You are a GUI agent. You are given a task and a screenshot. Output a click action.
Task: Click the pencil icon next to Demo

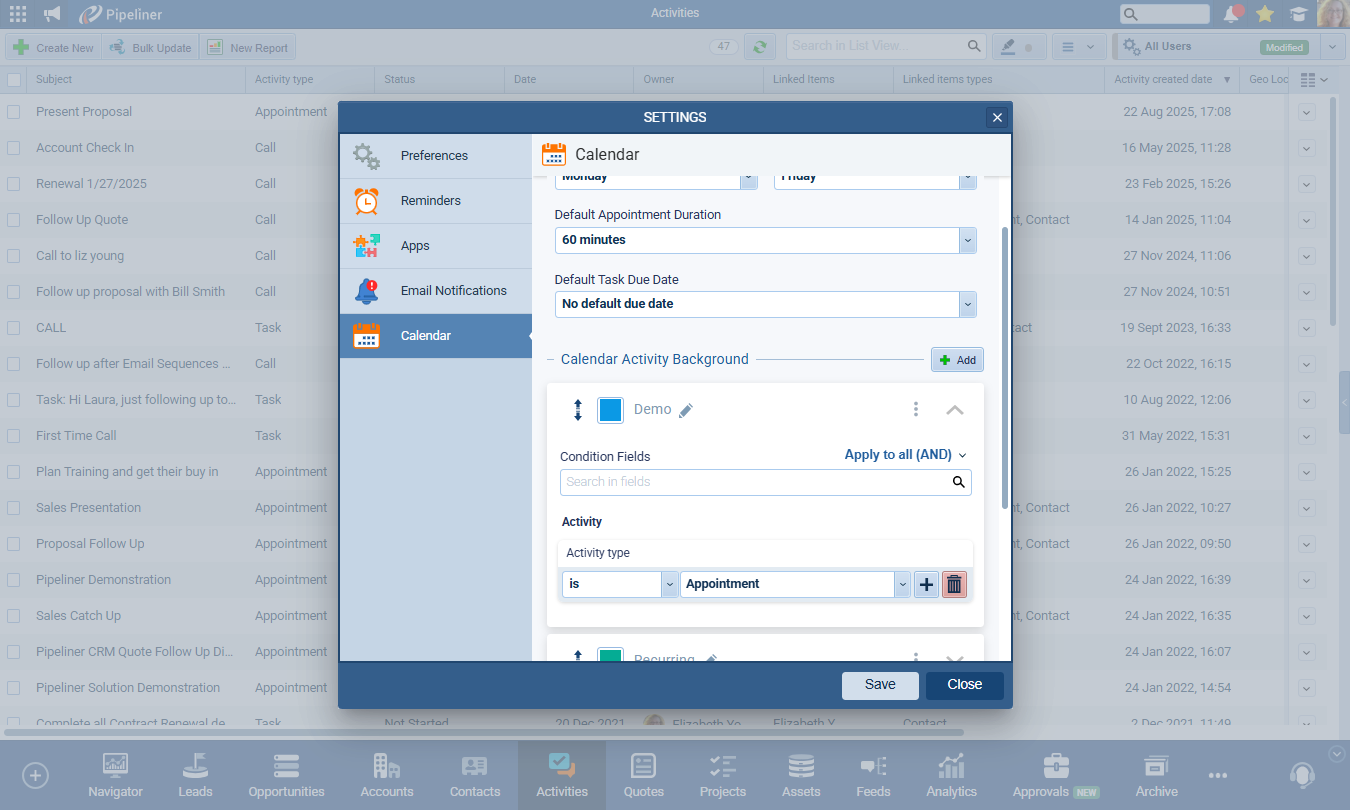tap(686, 410)
